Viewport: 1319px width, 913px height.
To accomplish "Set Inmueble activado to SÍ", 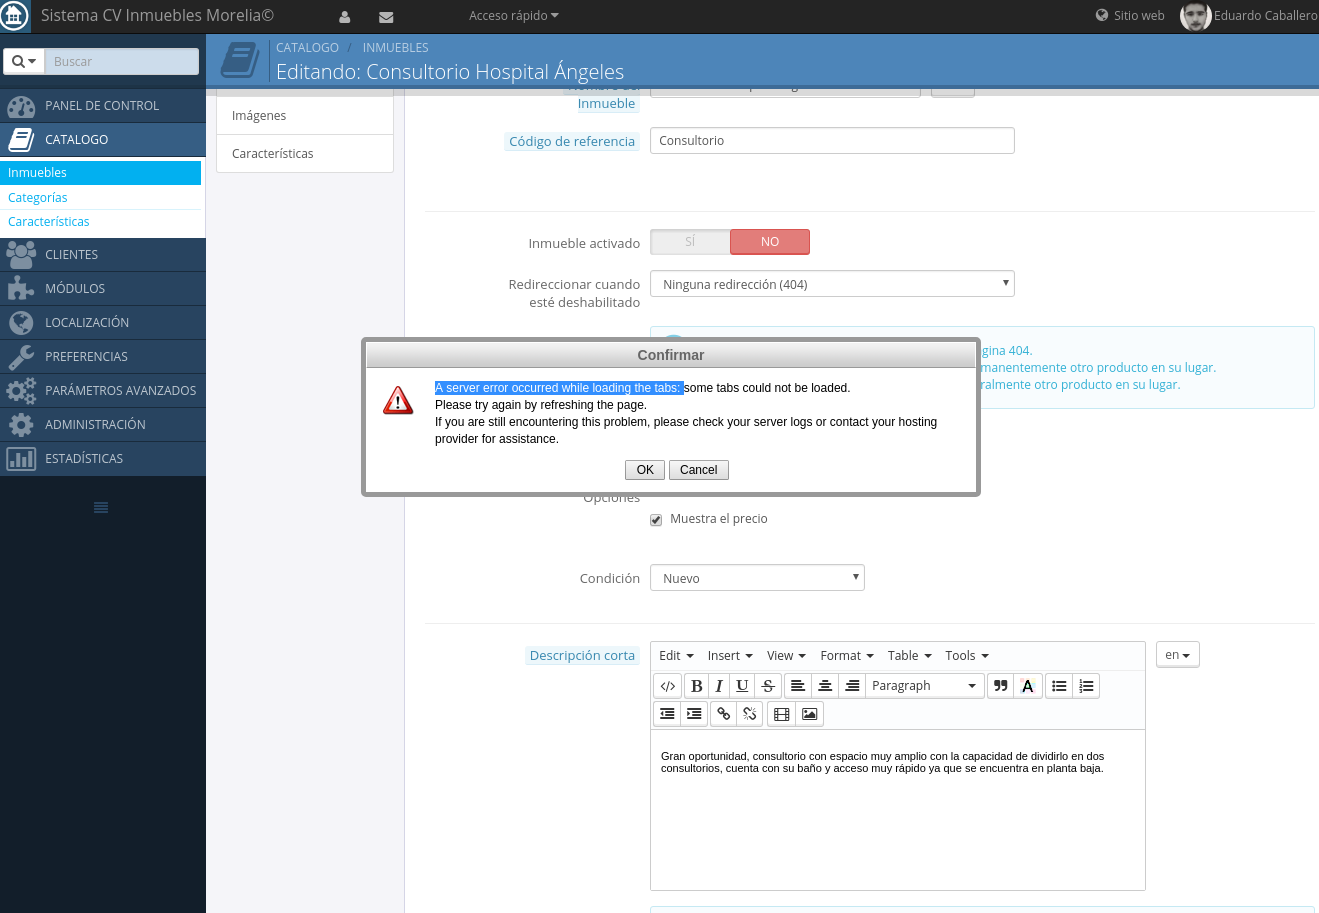I will (690, 242).
